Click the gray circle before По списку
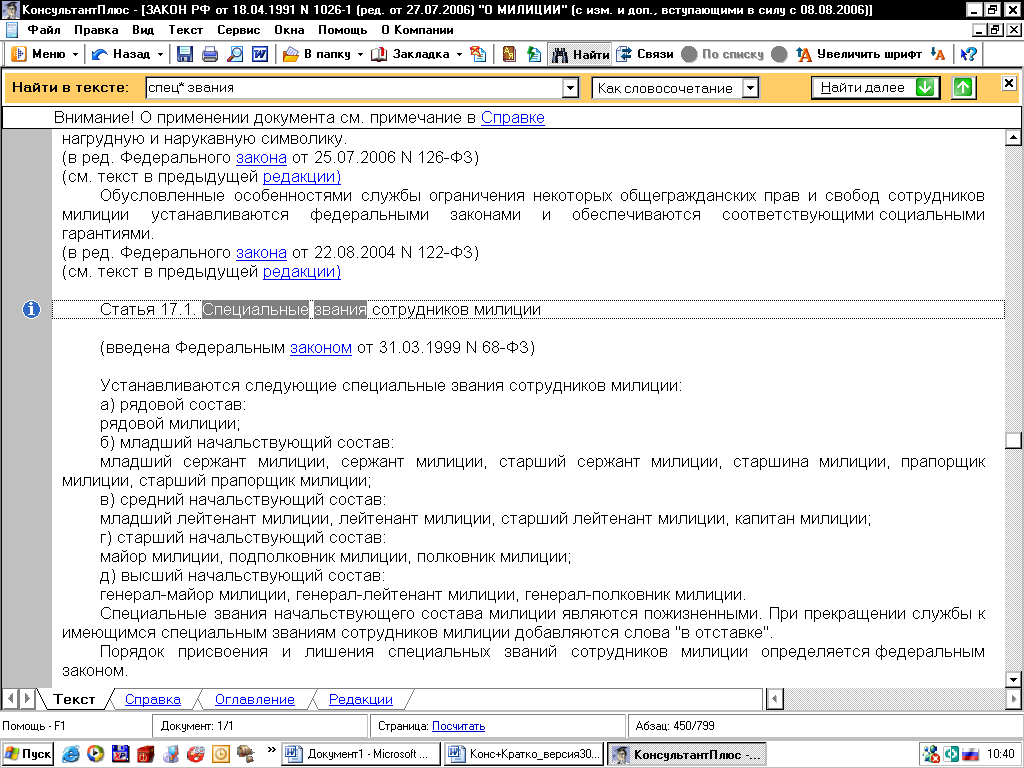The width and height of the screenshot is (1024, 768). 689,54
